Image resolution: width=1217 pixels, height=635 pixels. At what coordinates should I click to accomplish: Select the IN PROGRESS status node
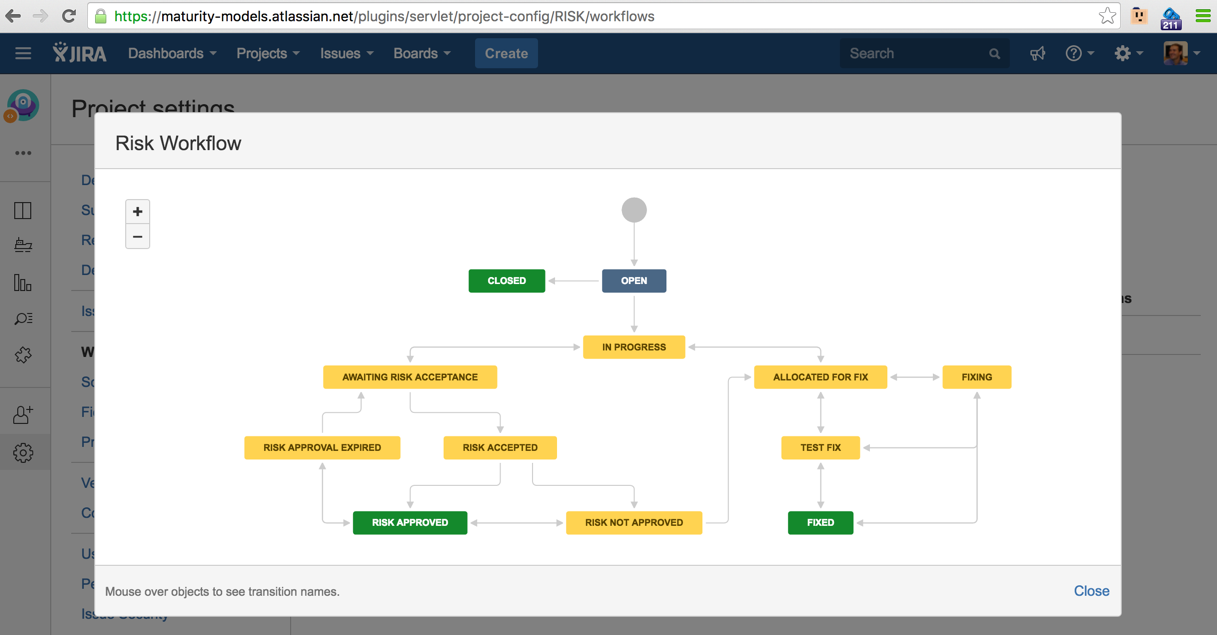point(634,347)
